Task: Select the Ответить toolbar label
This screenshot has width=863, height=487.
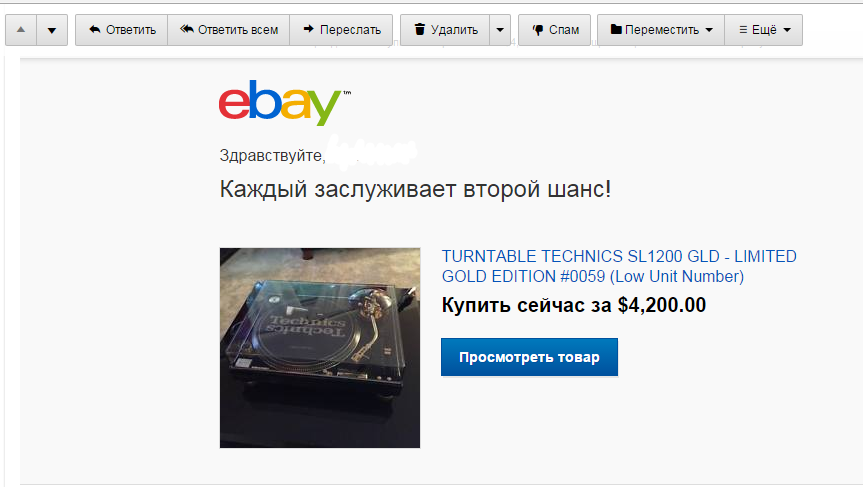Action: (131, 30)
